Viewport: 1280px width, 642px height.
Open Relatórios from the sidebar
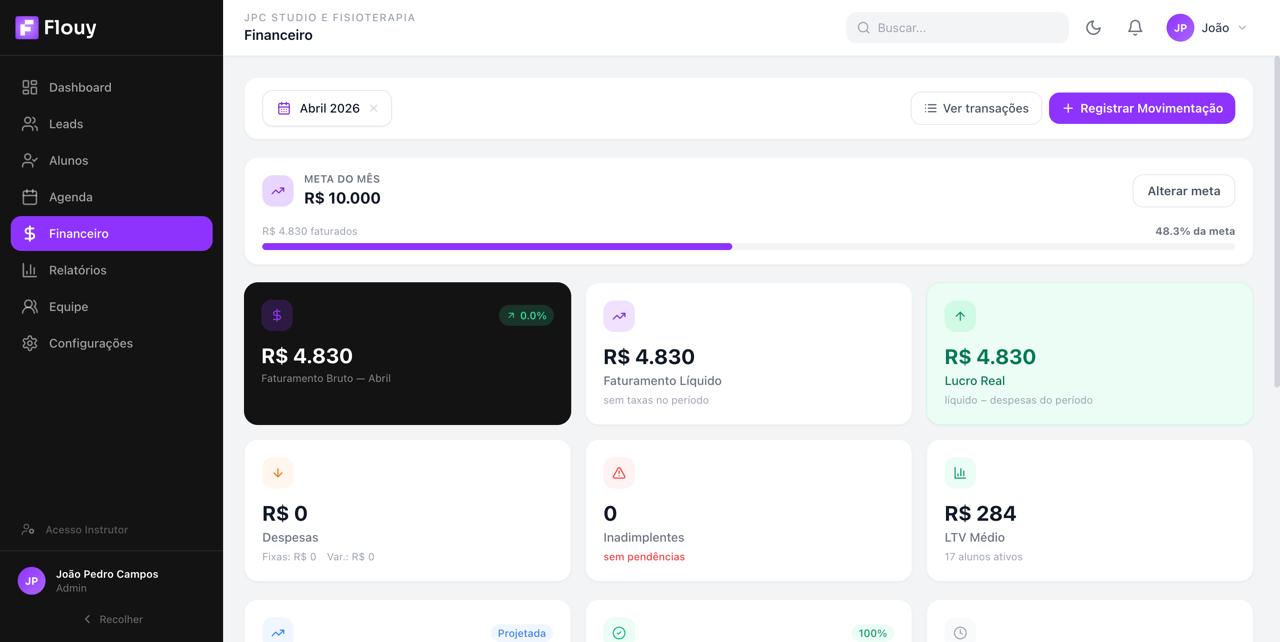click(112, 270)
